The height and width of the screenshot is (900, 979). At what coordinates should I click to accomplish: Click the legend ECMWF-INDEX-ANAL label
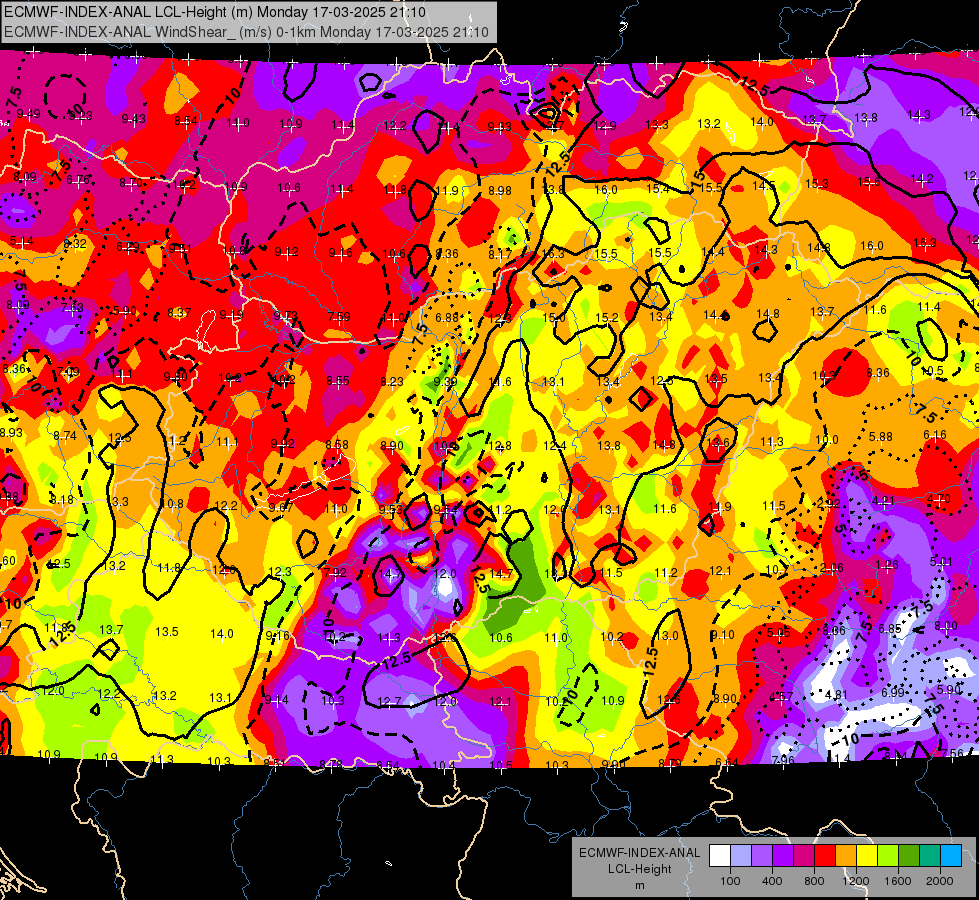639,853
